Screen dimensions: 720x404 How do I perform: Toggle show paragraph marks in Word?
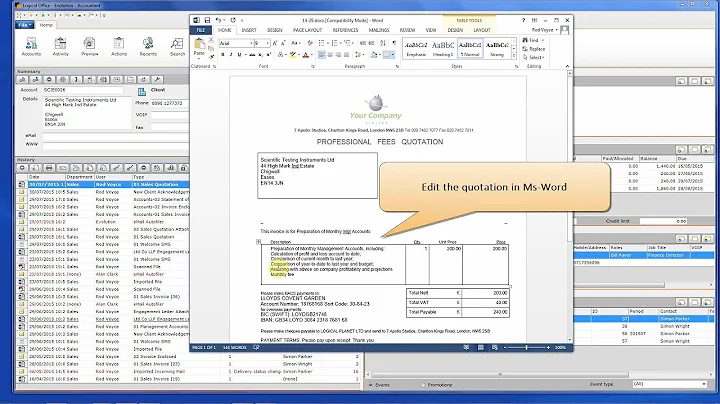[394, 43]
